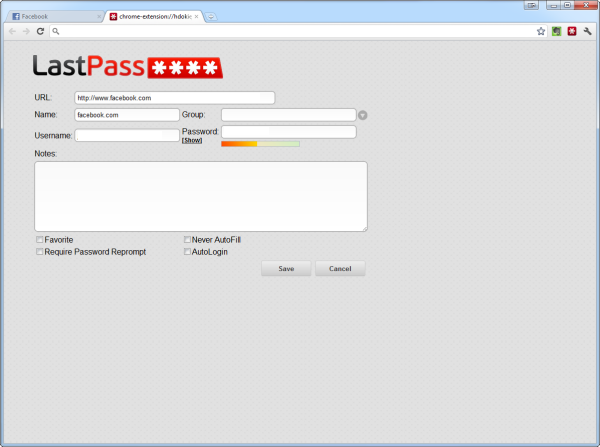The width and height of the screenshot is (600, 447).
Task: Switch to the Facebook tab
Action: [x=52, y=17]
